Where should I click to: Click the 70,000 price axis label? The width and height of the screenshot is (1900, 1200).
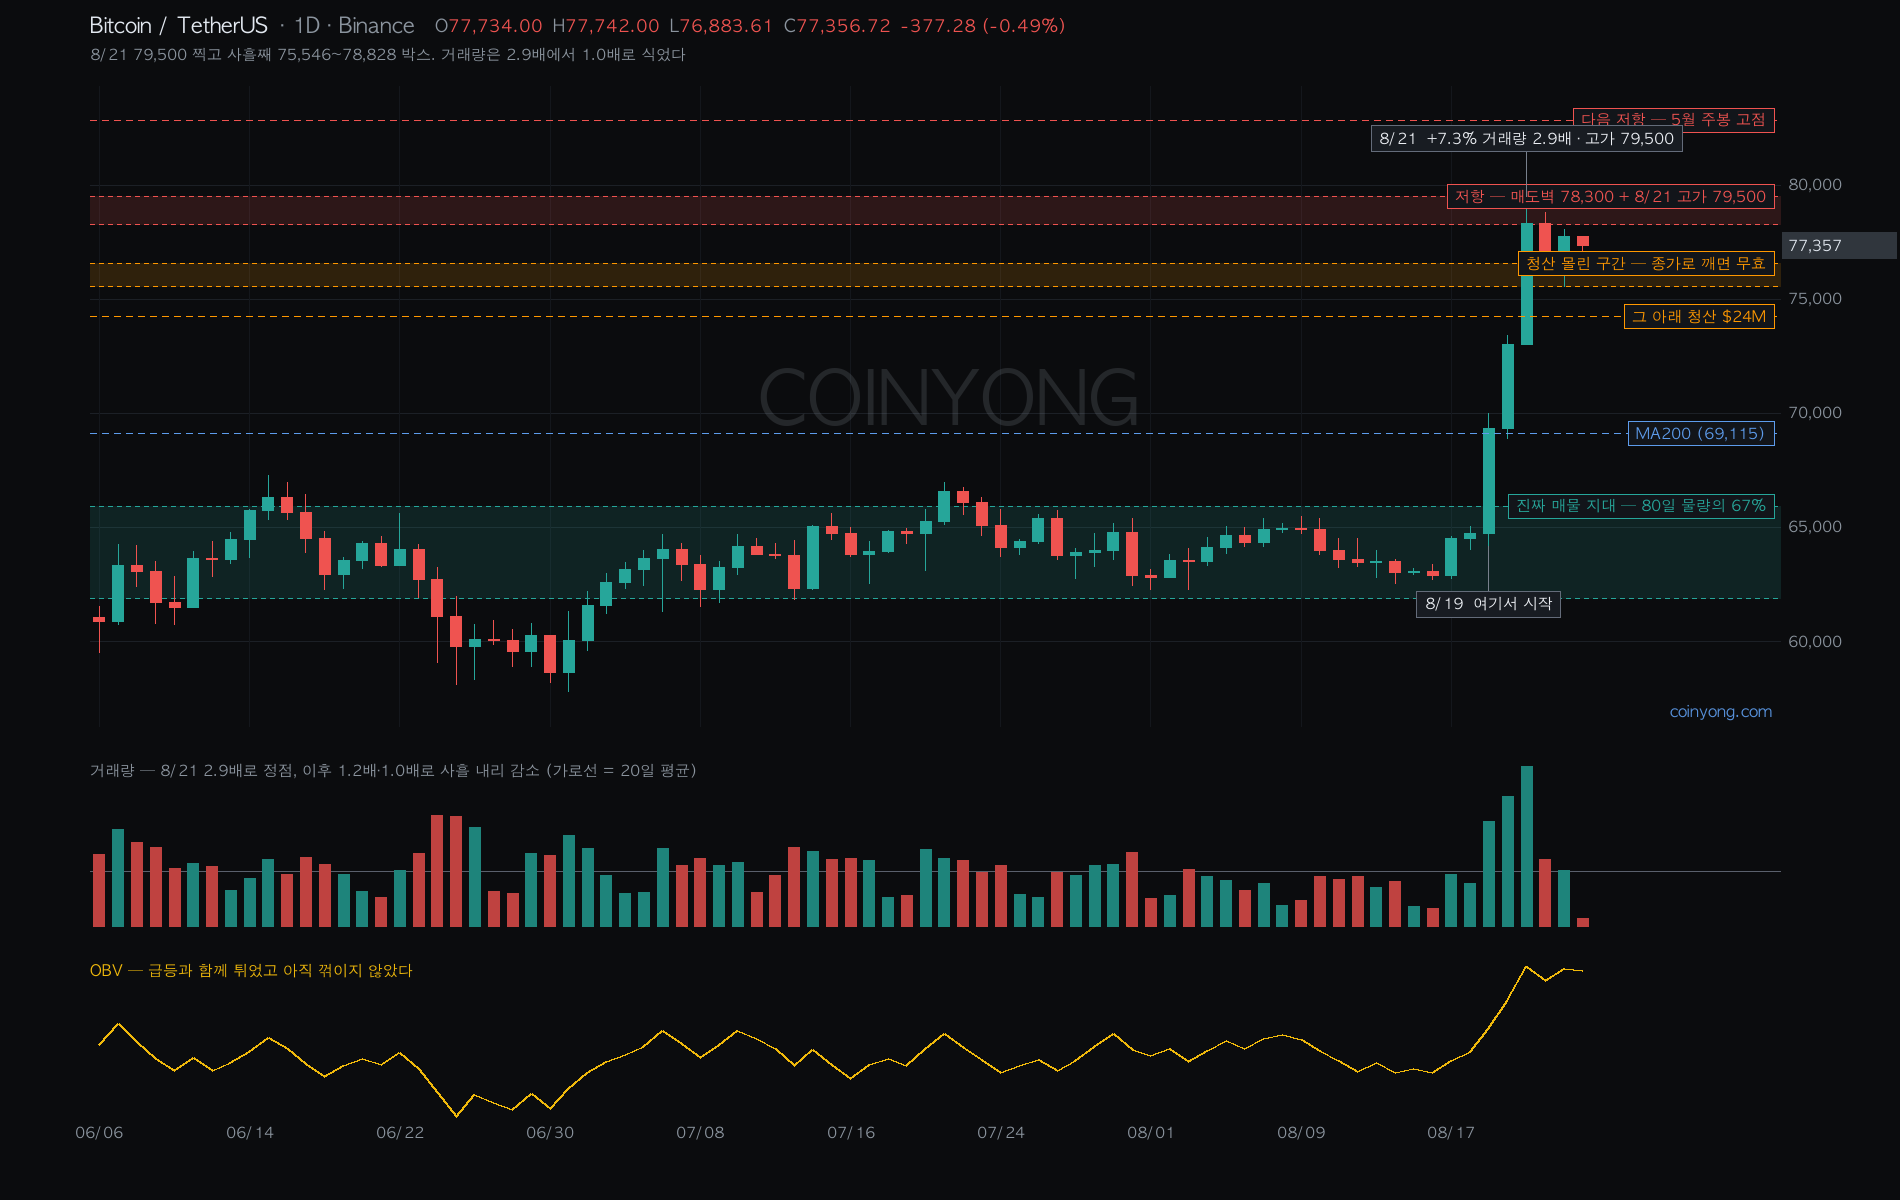[1815, 413]
